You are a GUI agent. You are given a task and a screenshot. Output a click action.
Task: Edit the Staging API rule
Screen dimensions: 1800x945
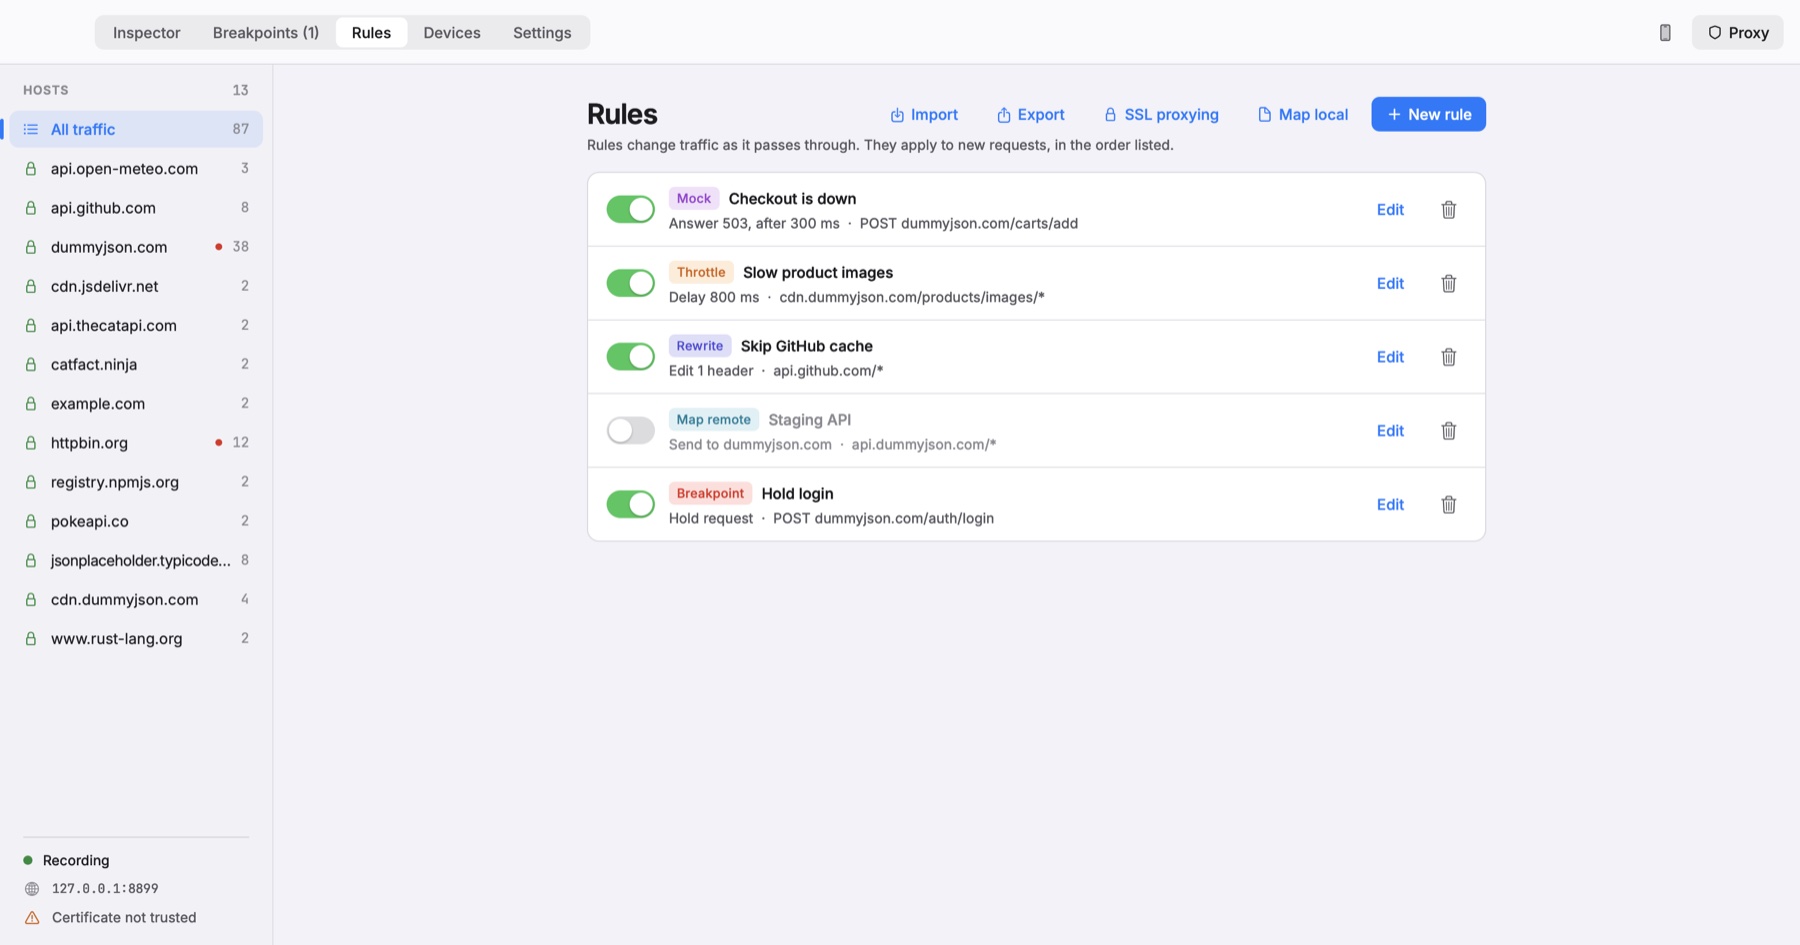click(x=1390, y=431)
